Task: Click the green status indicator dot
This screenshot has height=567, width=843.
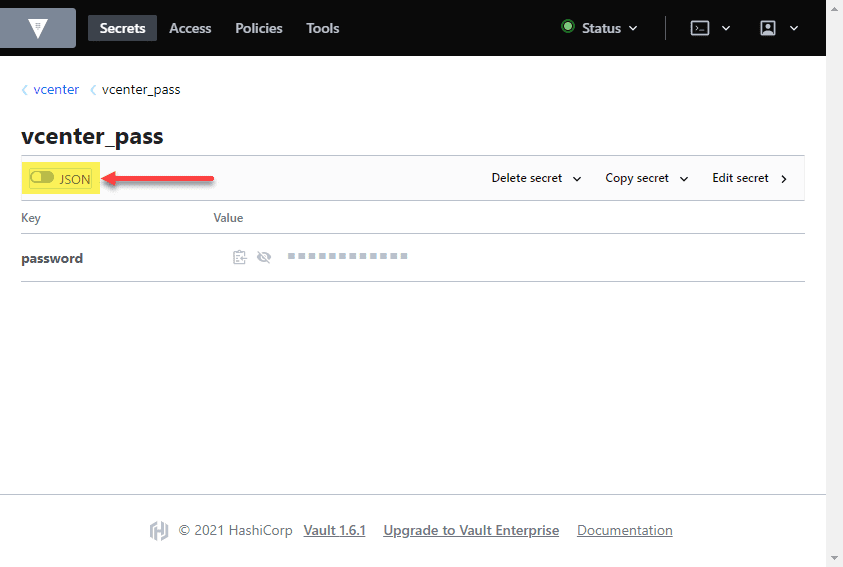Action: click(568, 26)
